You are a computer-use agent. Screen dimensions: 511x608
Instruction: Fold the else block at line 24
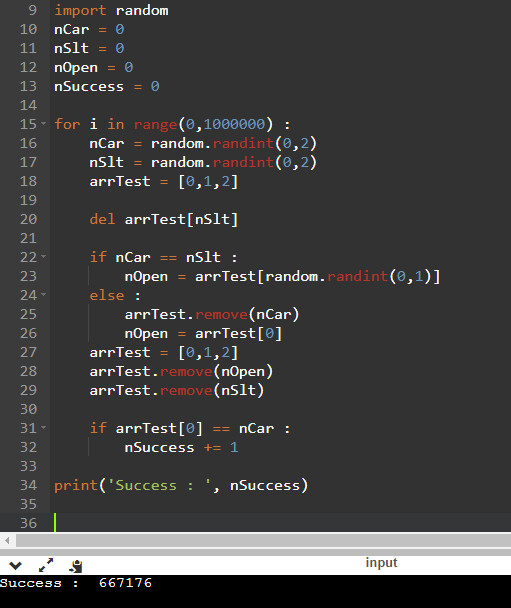43,295
